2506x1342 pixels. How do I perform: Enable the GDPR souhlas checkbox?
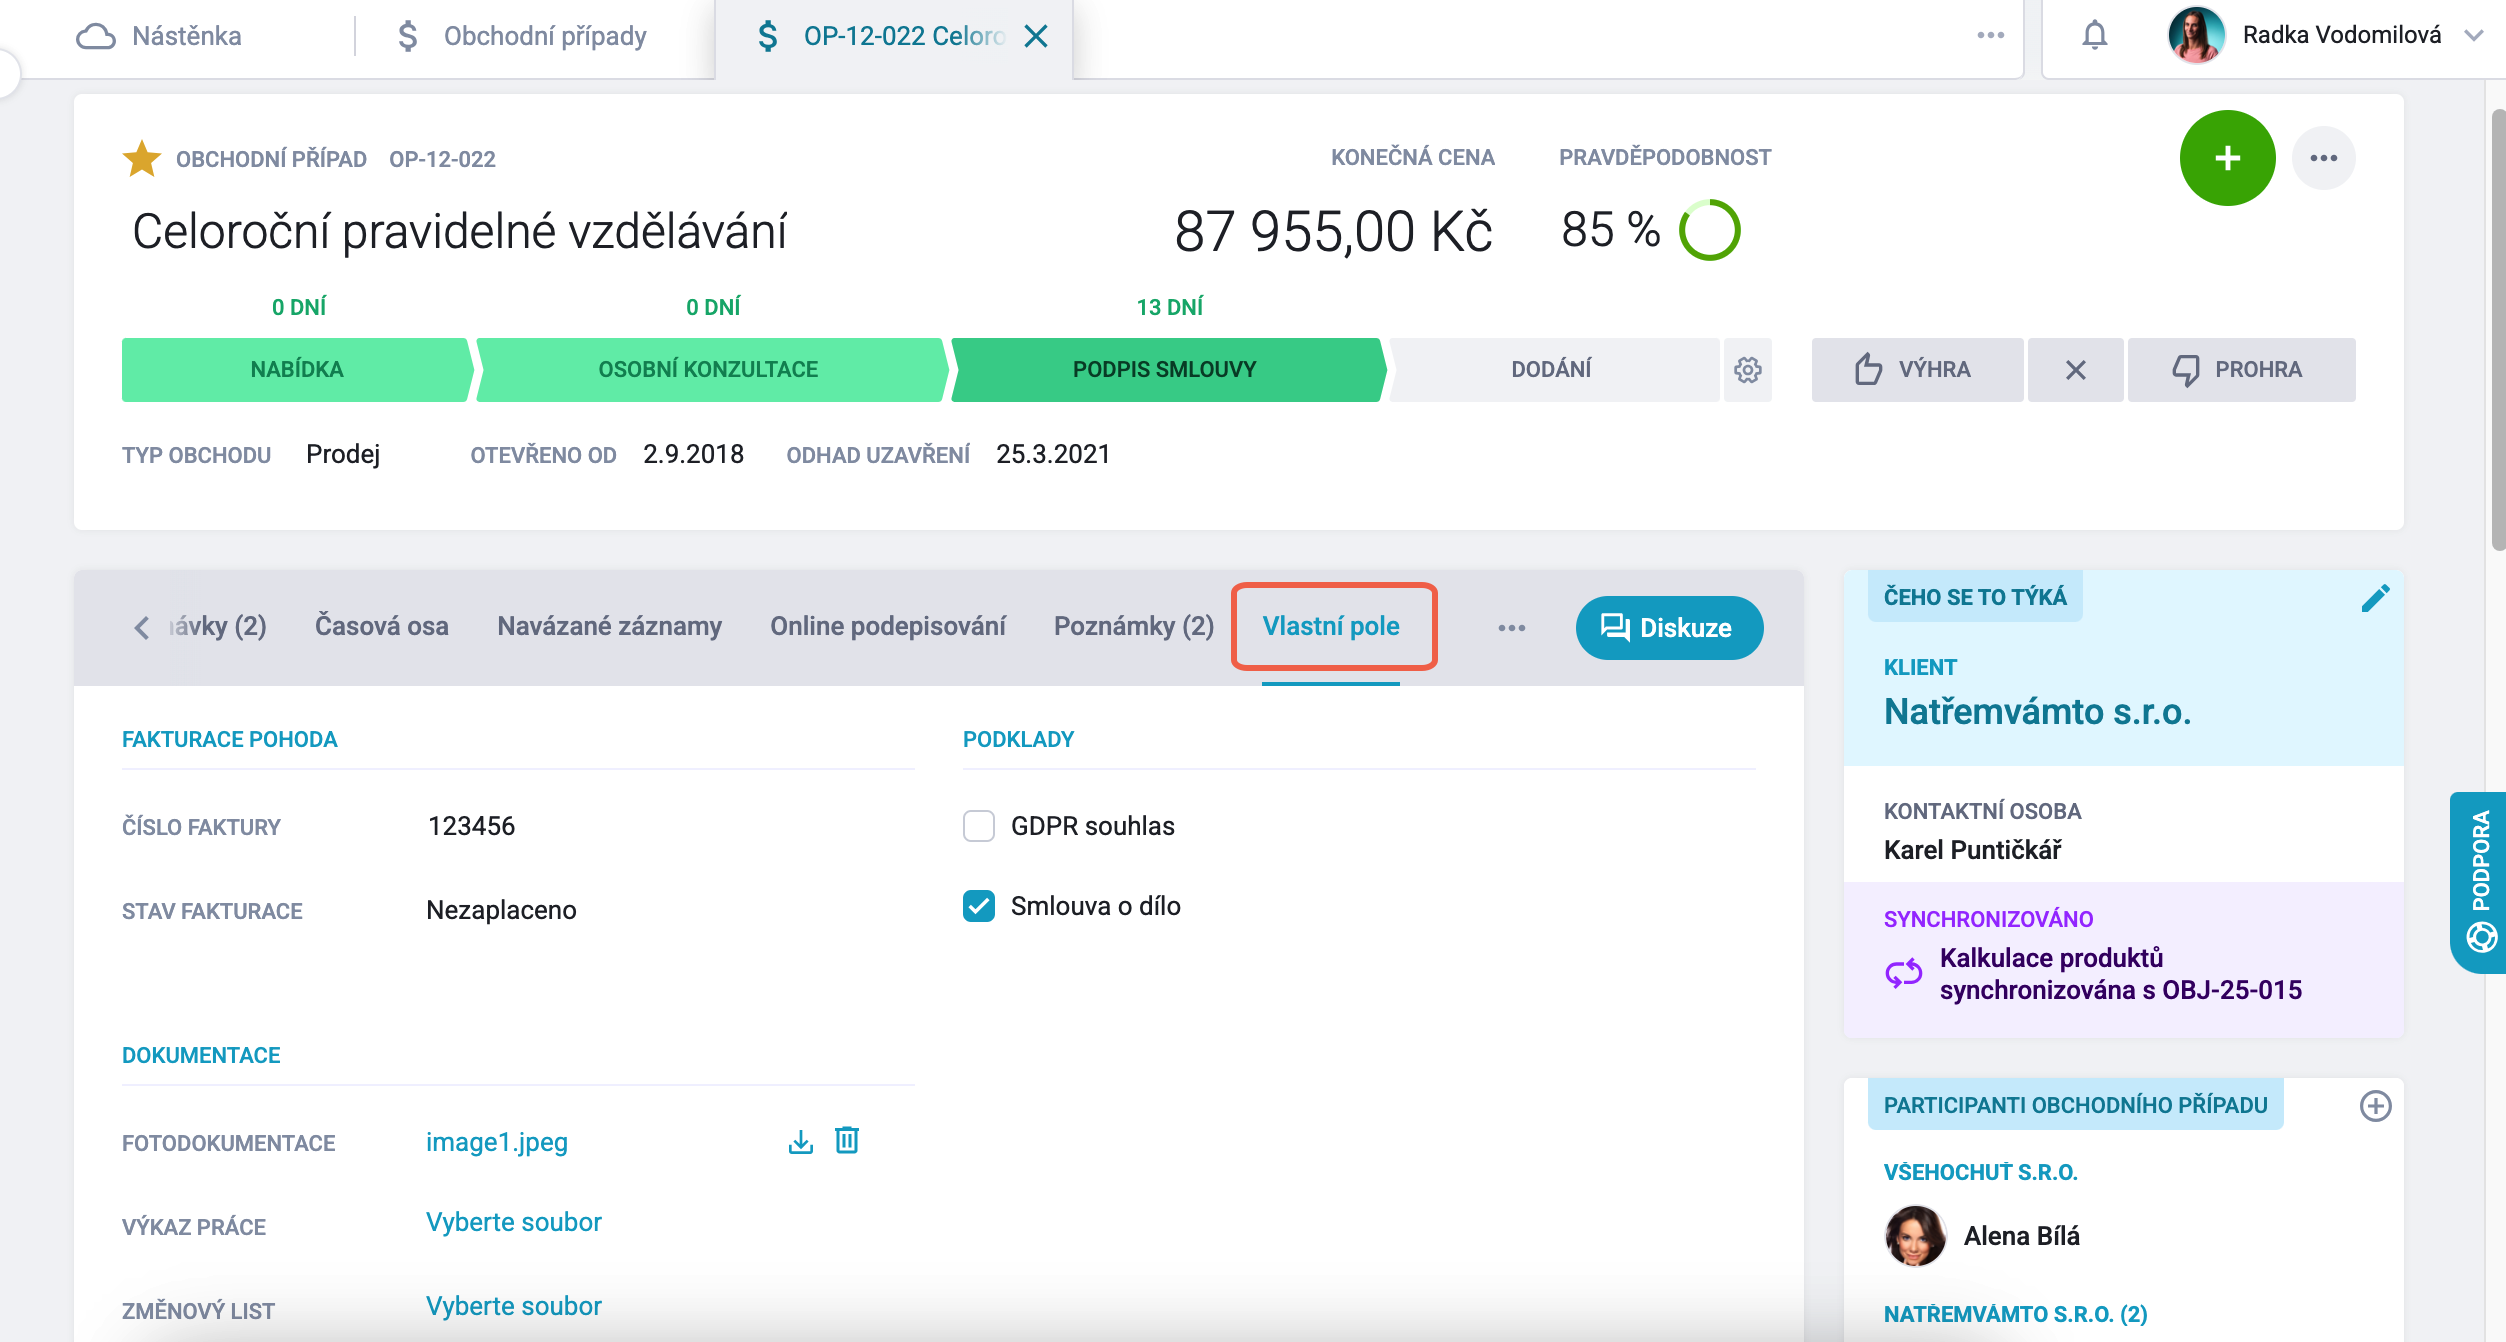978,826
